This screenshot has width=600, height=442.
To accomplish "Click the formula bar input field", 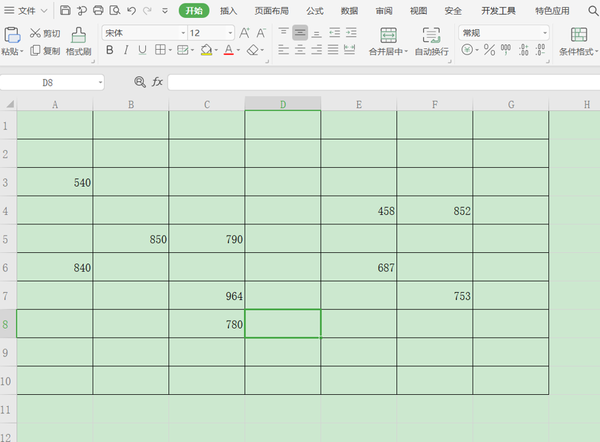I will click(384, 82).
